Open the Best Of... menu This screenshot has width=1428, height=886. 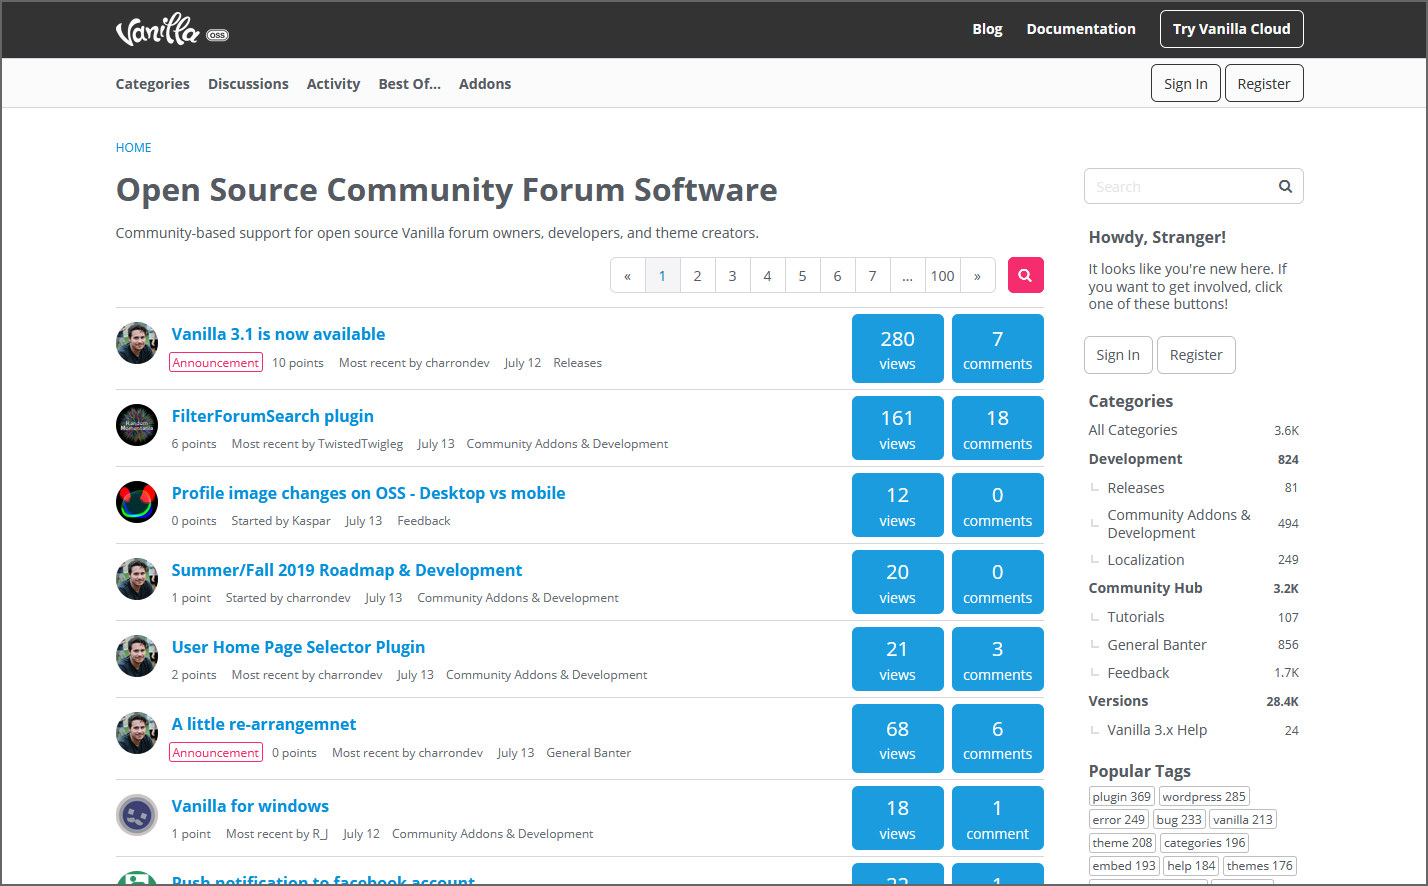[x=409, y=84]
